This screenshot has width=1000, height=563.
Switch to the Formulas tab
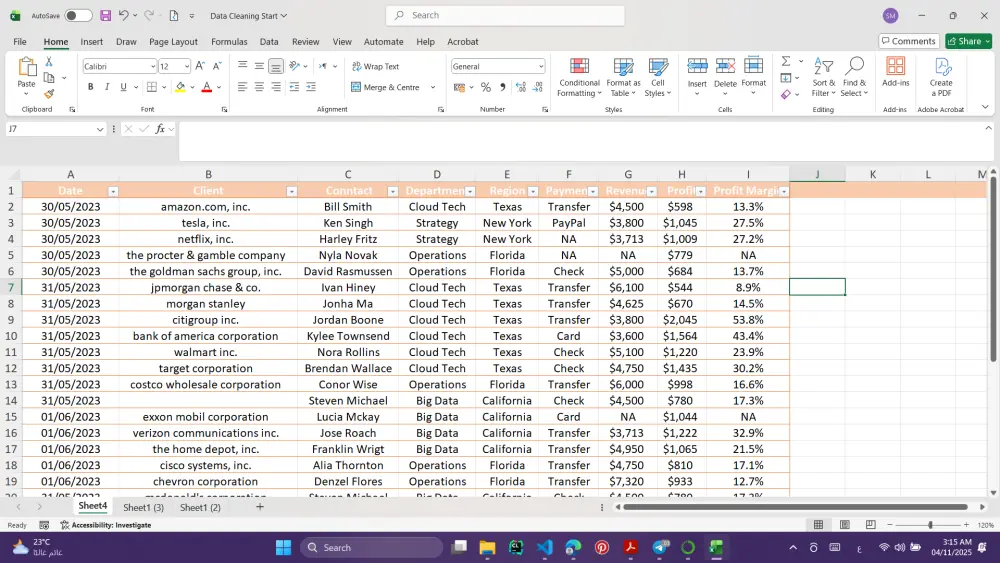point(229,41)
